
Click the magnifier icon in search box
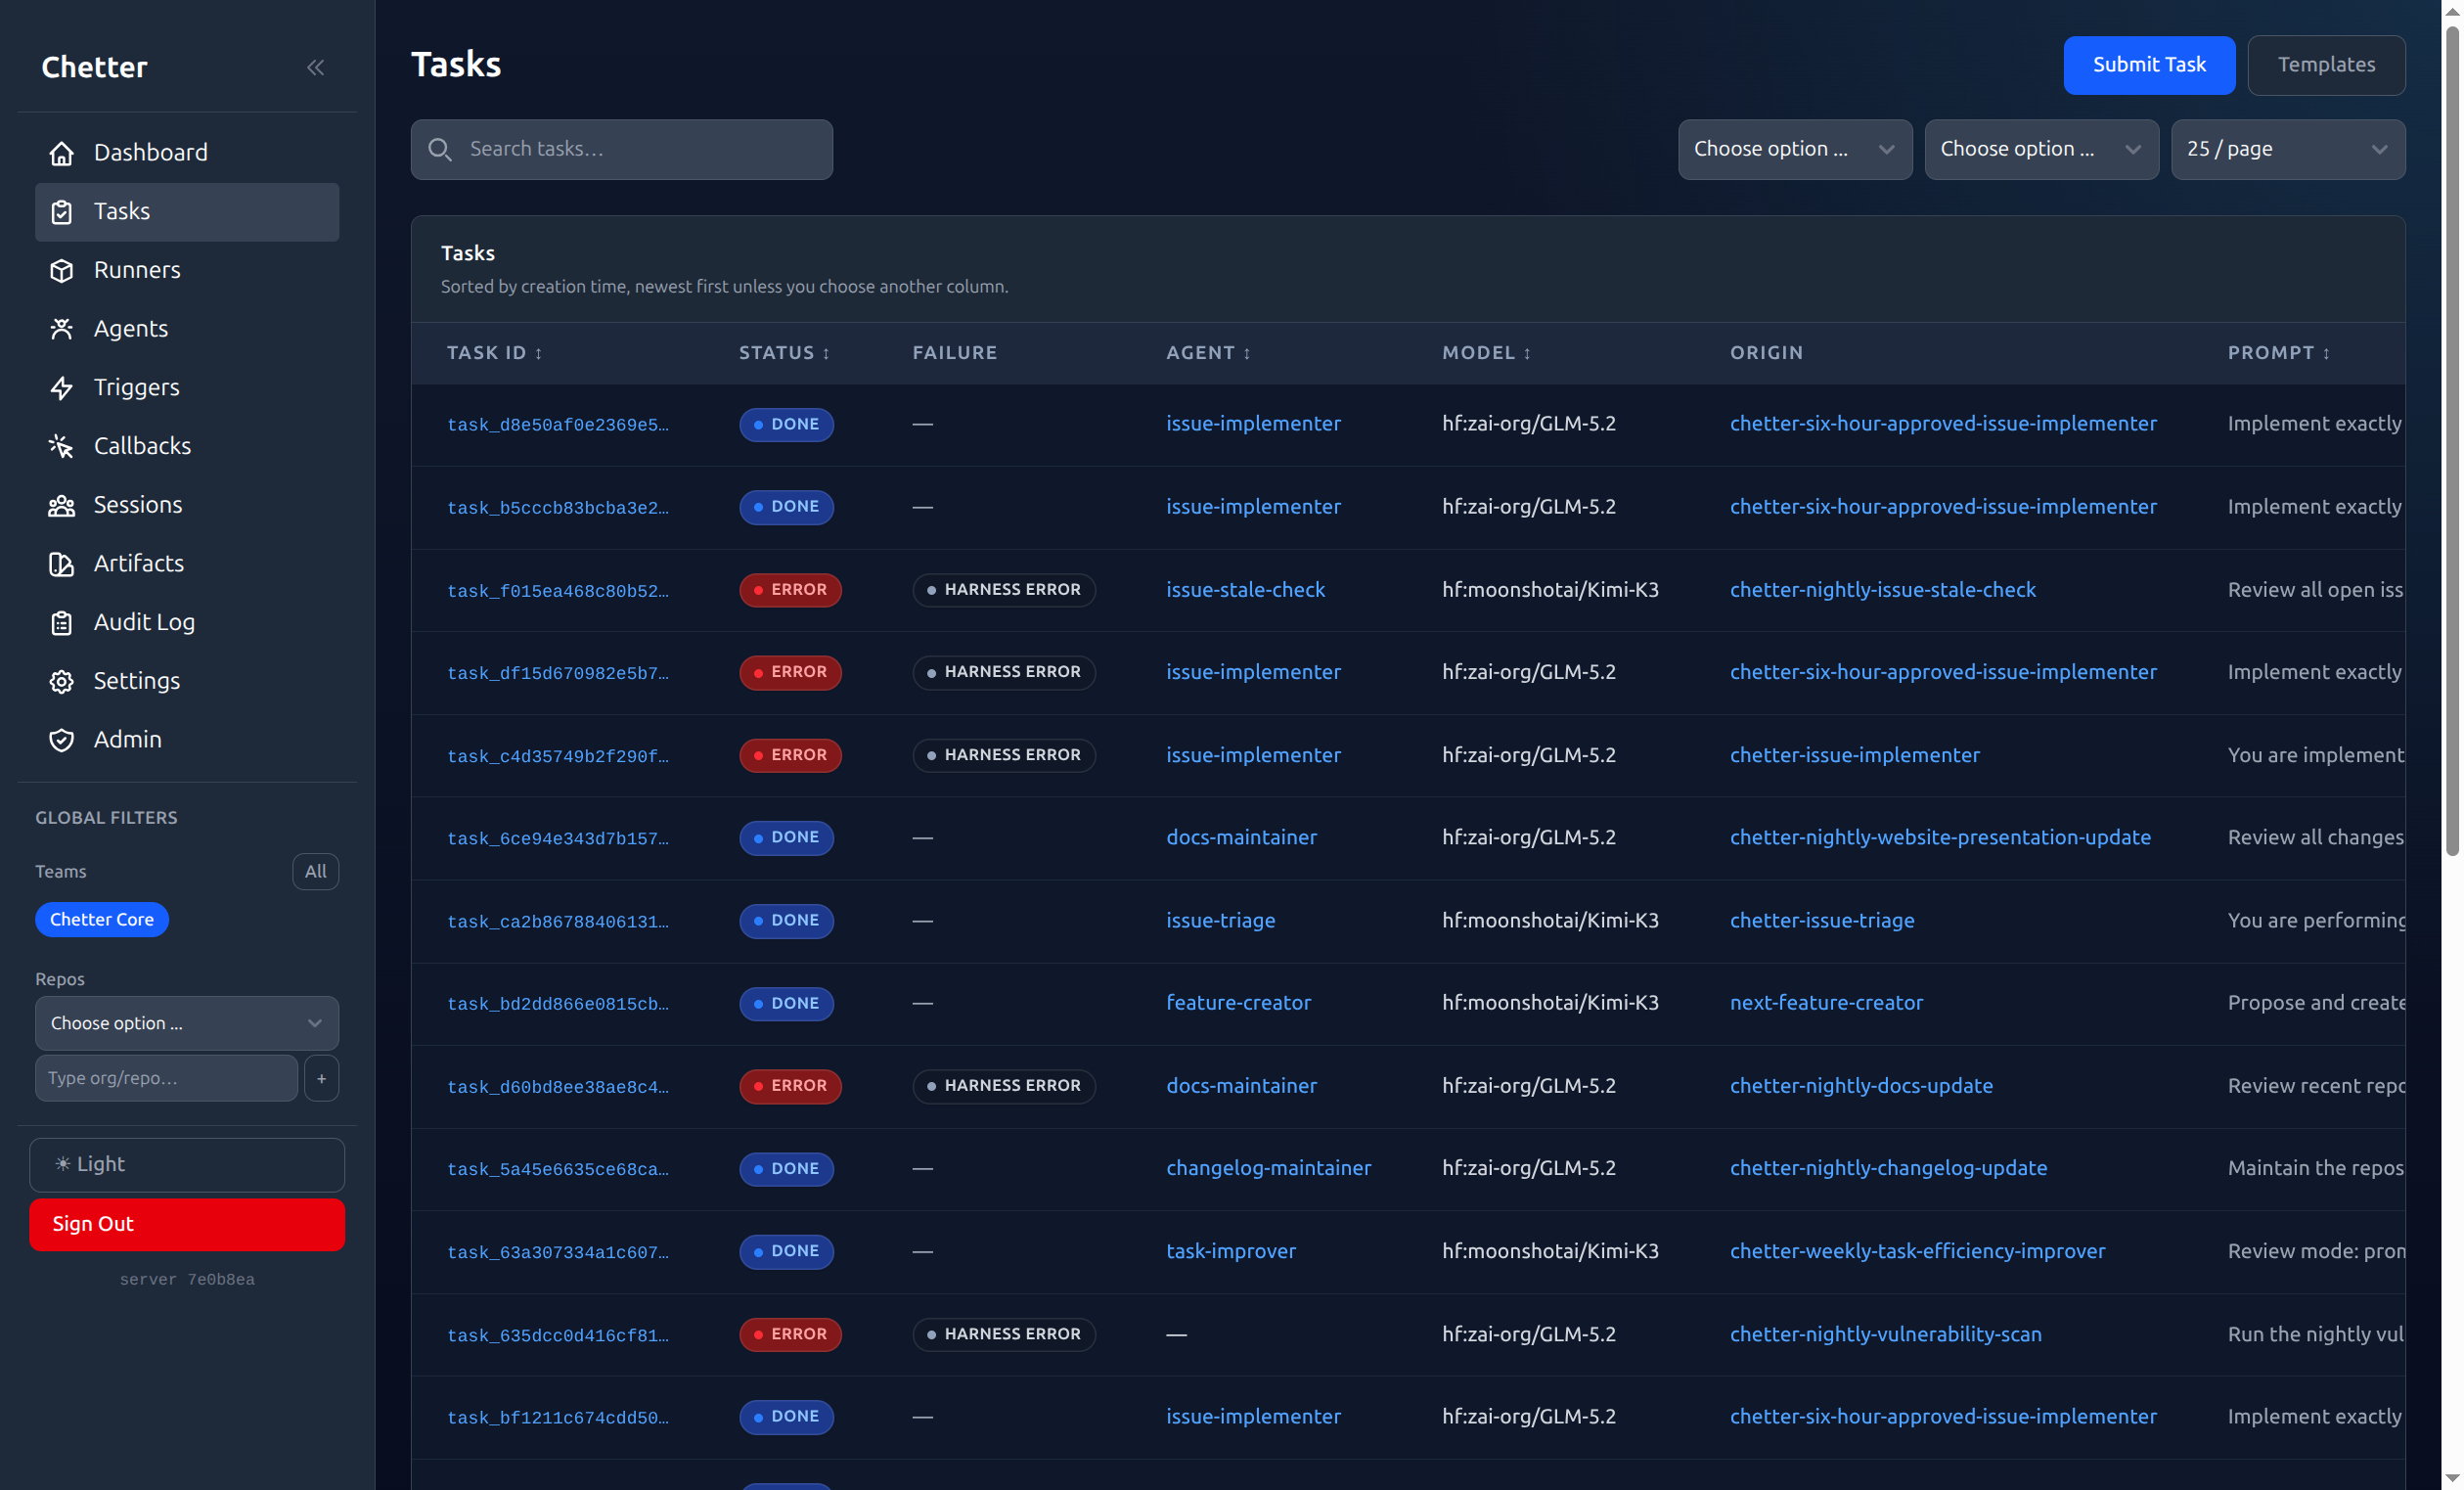(x=440, y=149)
